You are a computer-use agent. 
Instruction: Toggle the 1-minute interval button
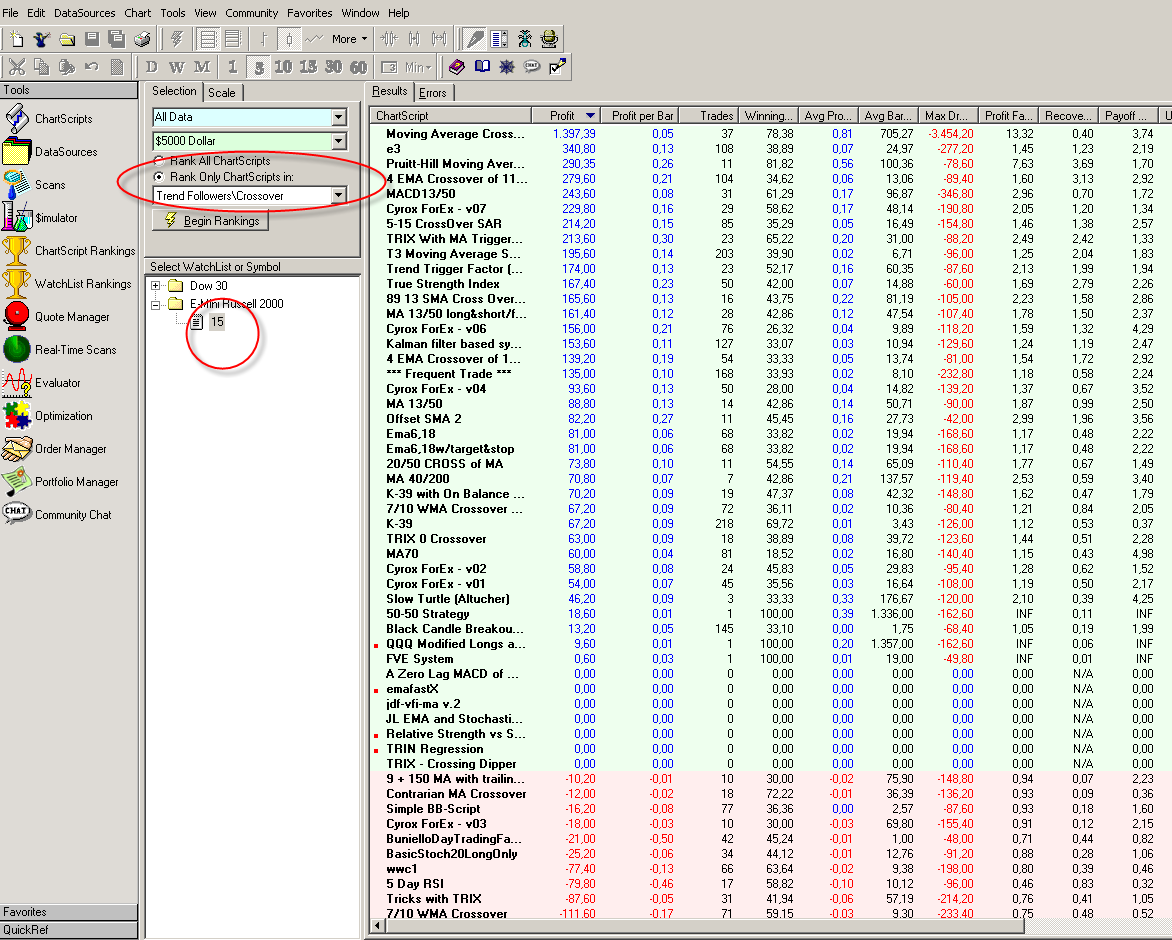tap(232, 67)
